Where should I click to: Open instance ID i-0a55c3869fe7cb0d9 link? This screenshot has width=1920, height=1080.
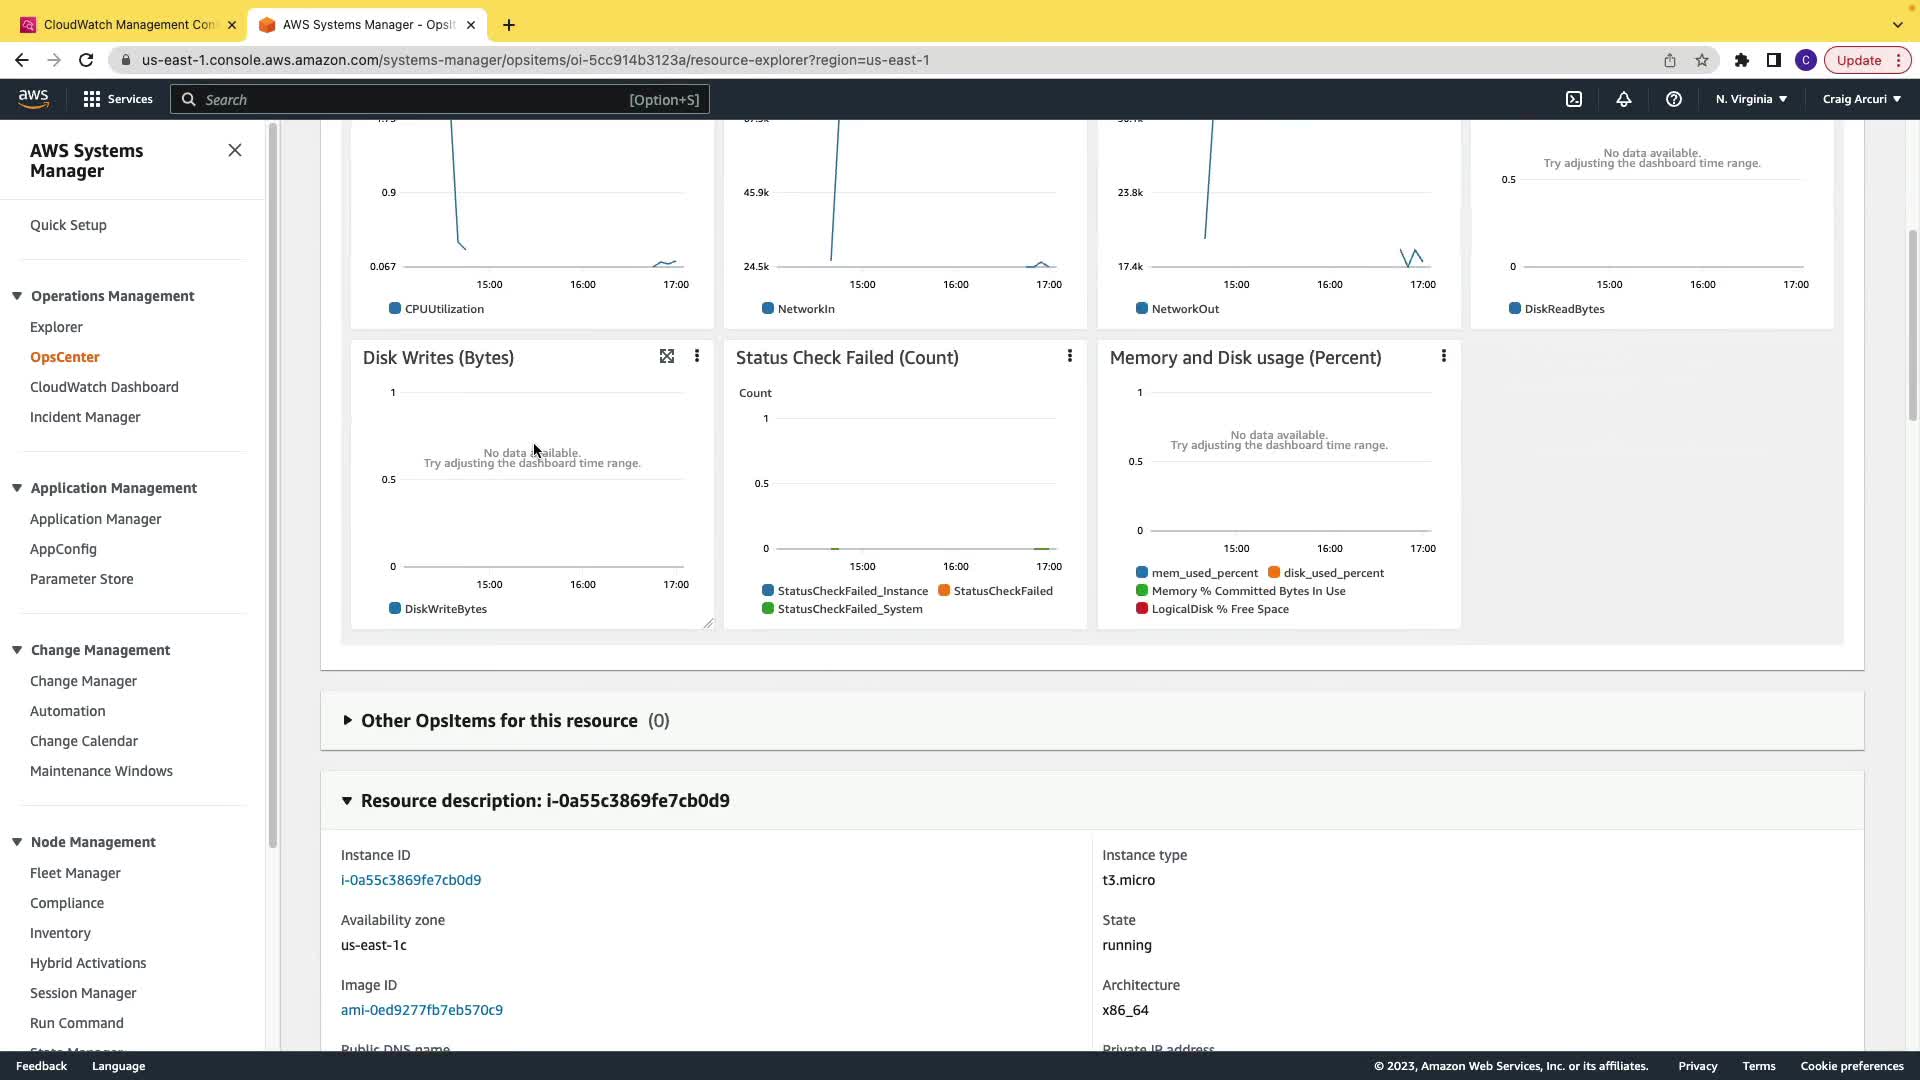[411, 880]
